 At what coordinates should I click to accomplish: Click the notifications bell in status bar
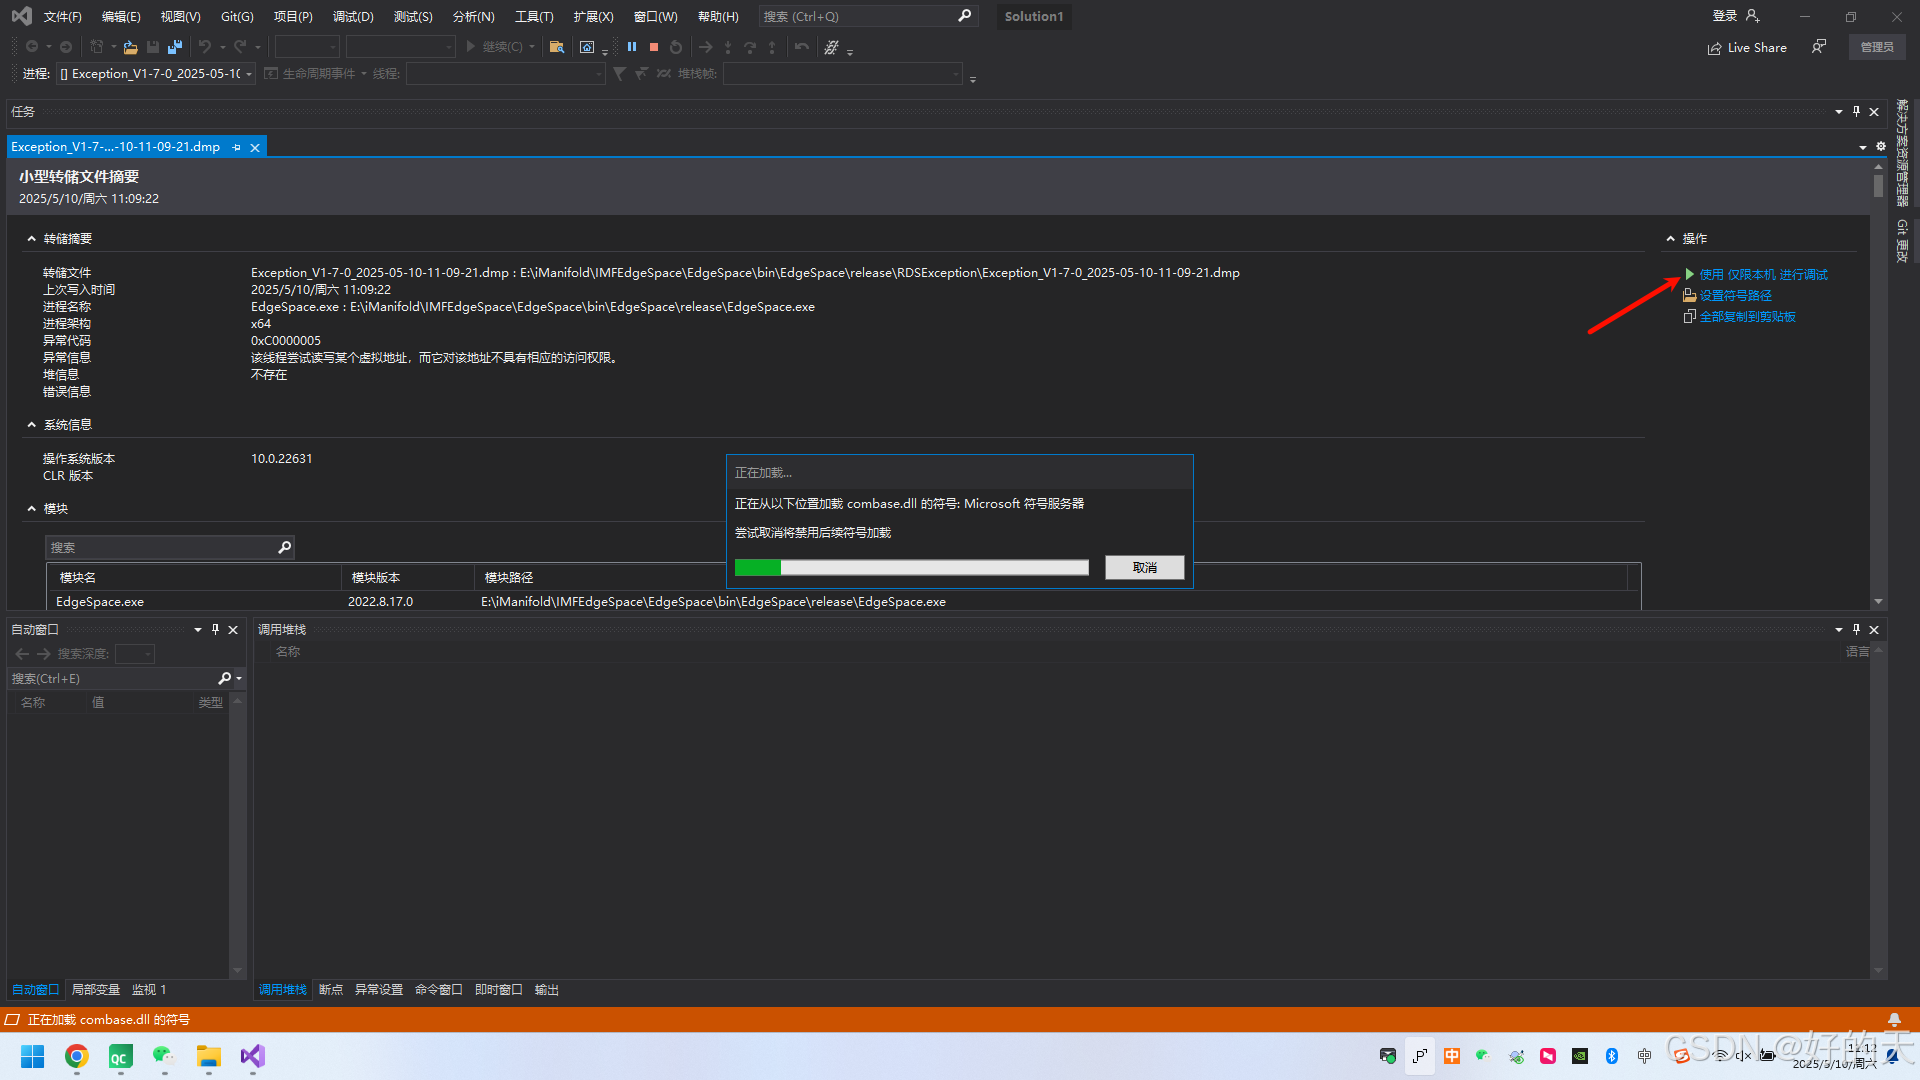1894,1019
